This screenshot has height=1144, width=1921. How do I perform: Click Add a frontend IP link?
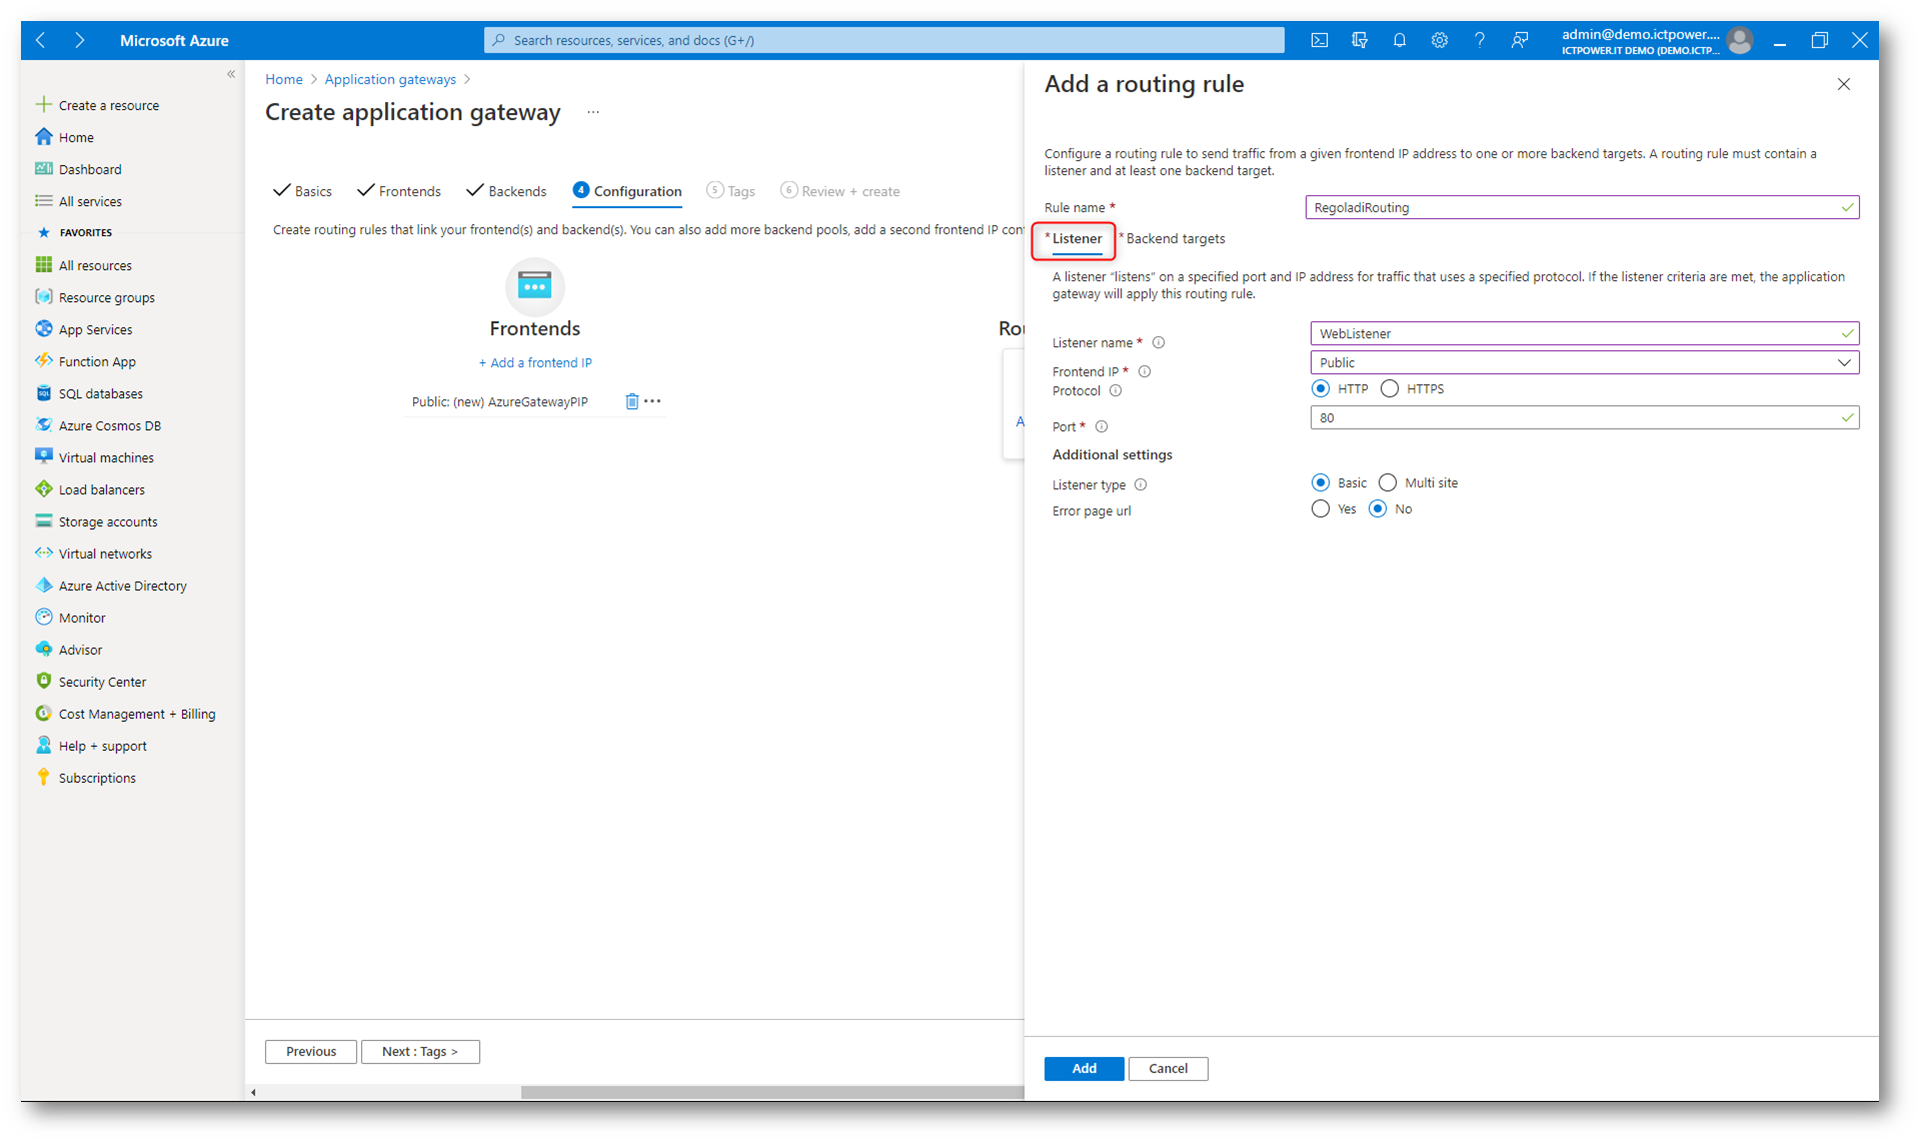[x=535, y=363]
